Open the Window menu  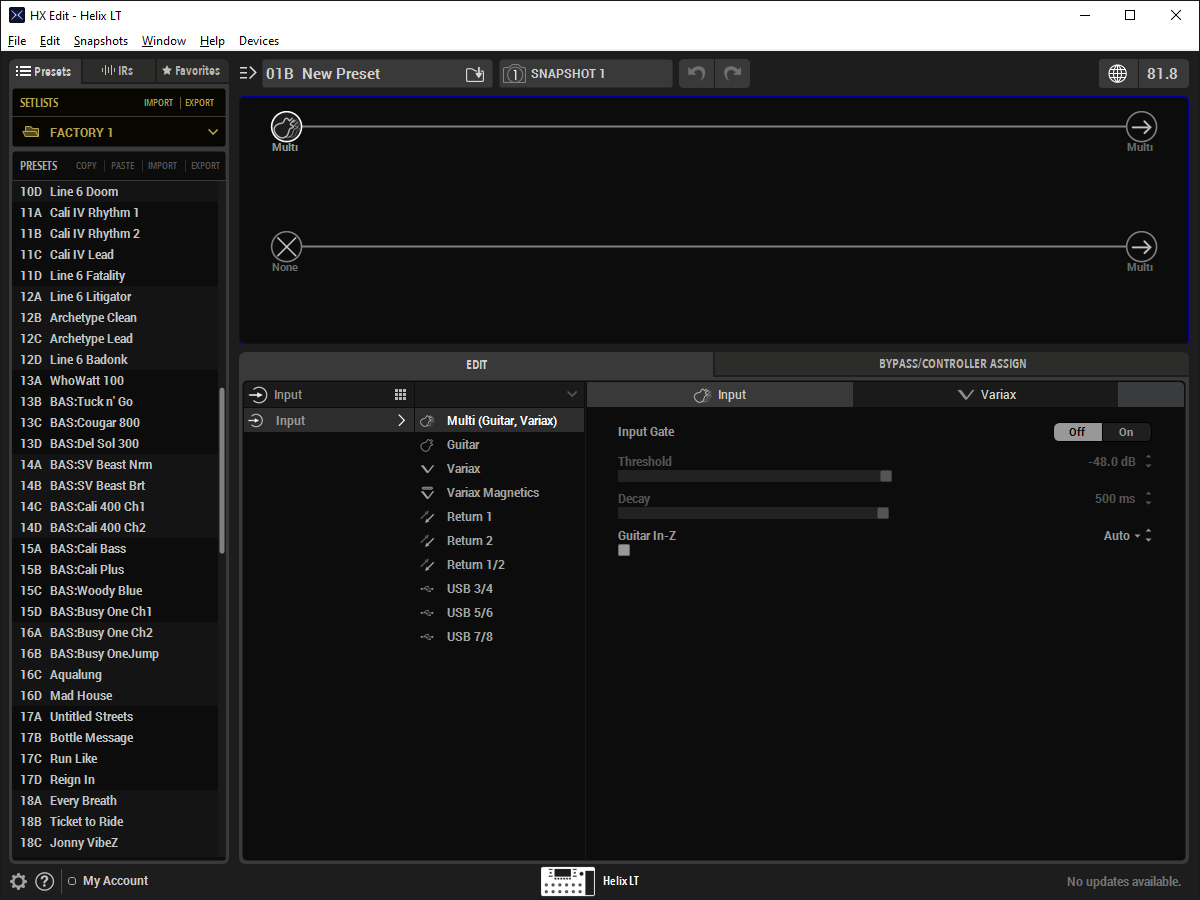pyautogui.click(x=164, y=41)
